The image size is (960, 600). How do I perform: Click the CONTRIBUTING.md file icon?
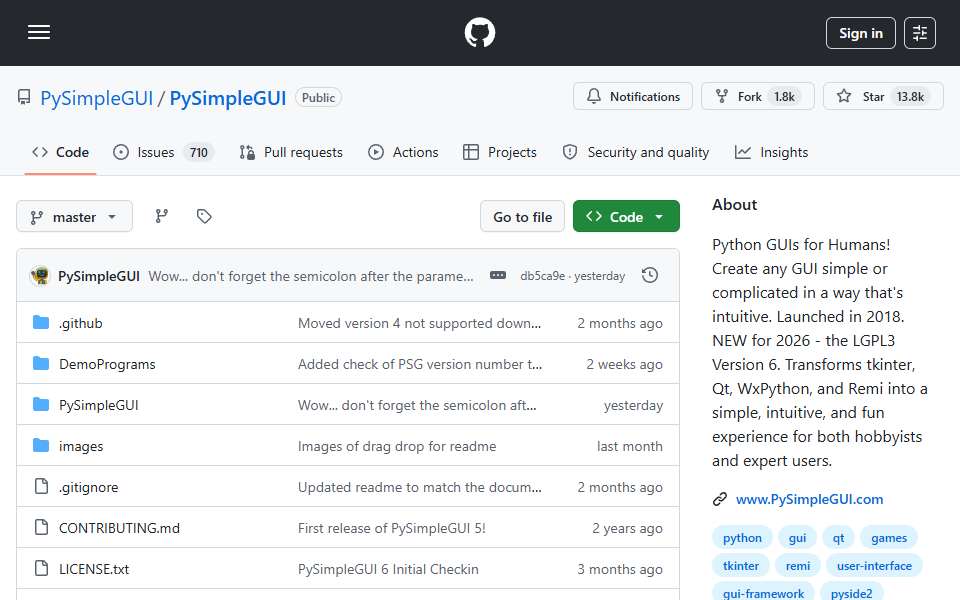[41, 527]
